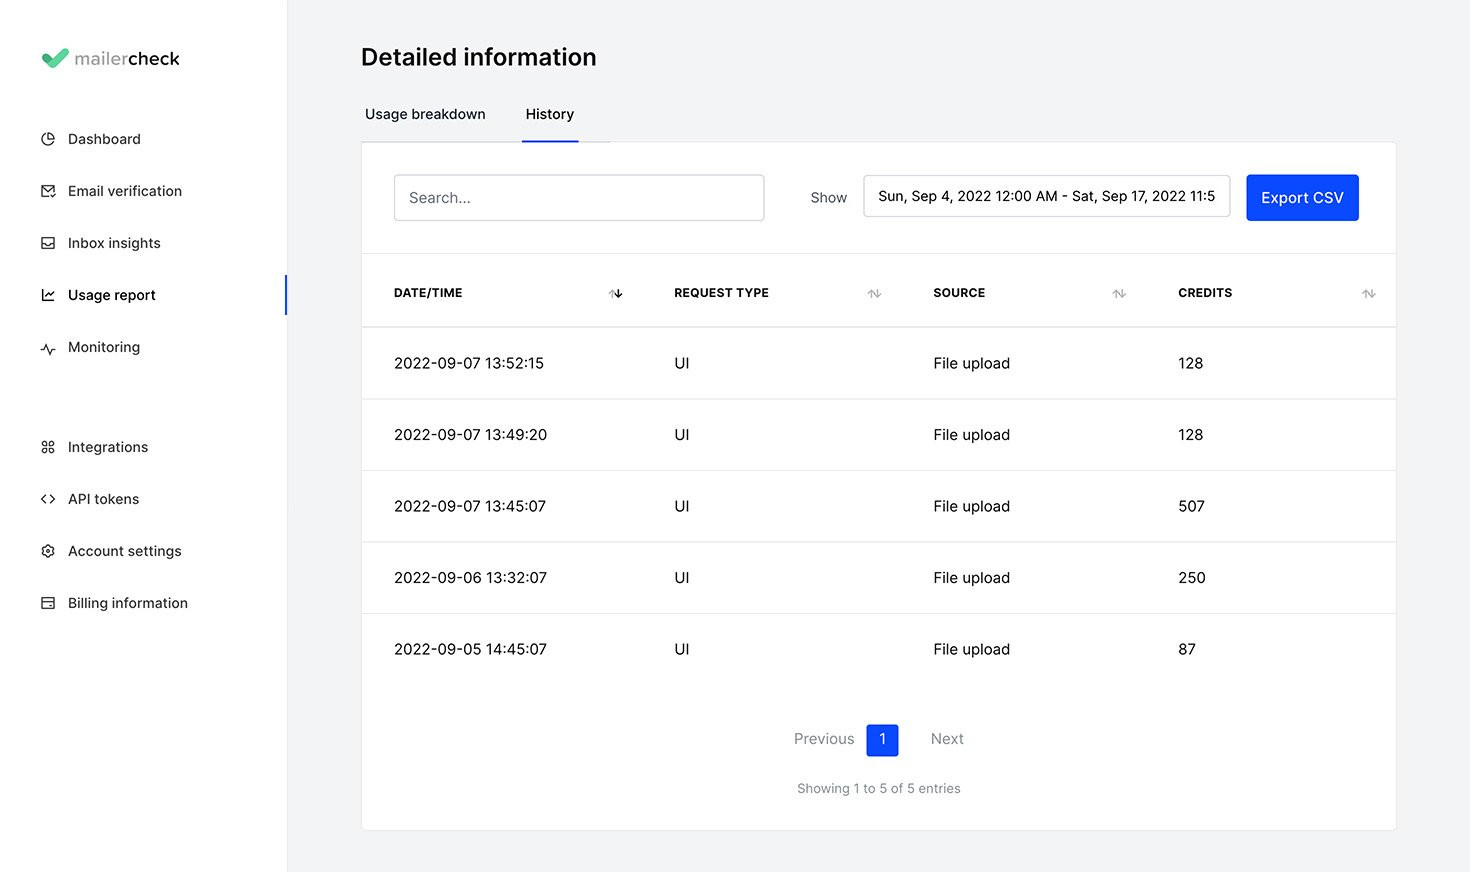Click the Inbox insights tray icon
Screen dimensions: 1470x872
48,243
